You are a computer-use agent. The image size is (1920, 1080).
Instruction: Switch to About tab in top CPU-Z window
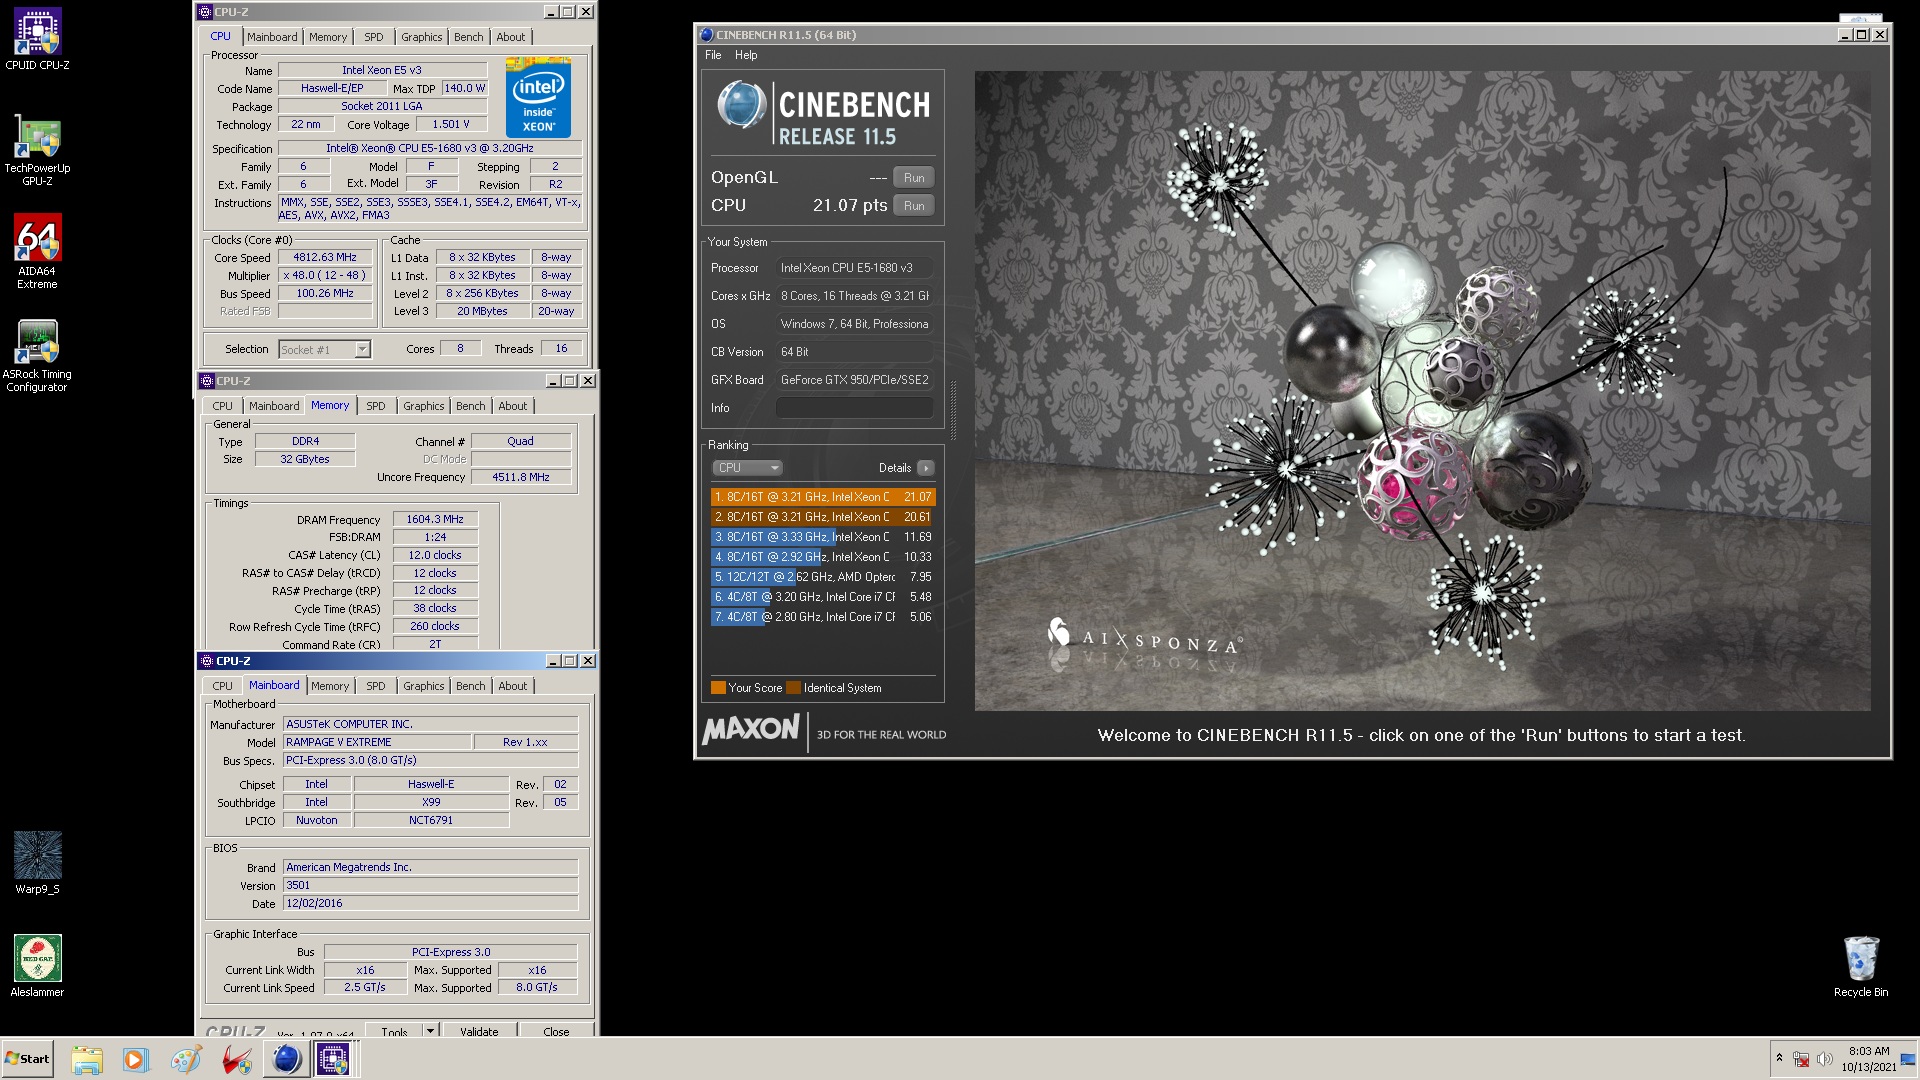[x=511, y=37]
